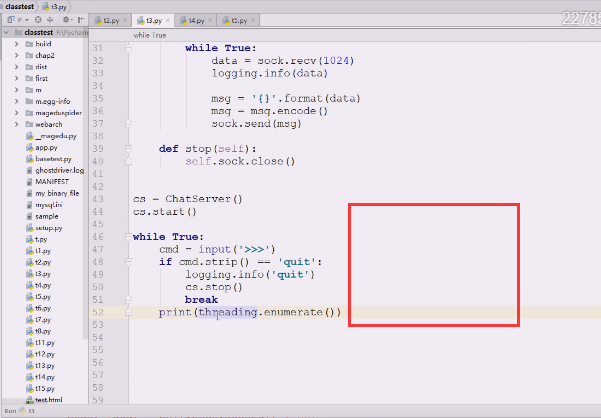
Task: Open the t5.py editor tab
Action: (x=239, y=21)
